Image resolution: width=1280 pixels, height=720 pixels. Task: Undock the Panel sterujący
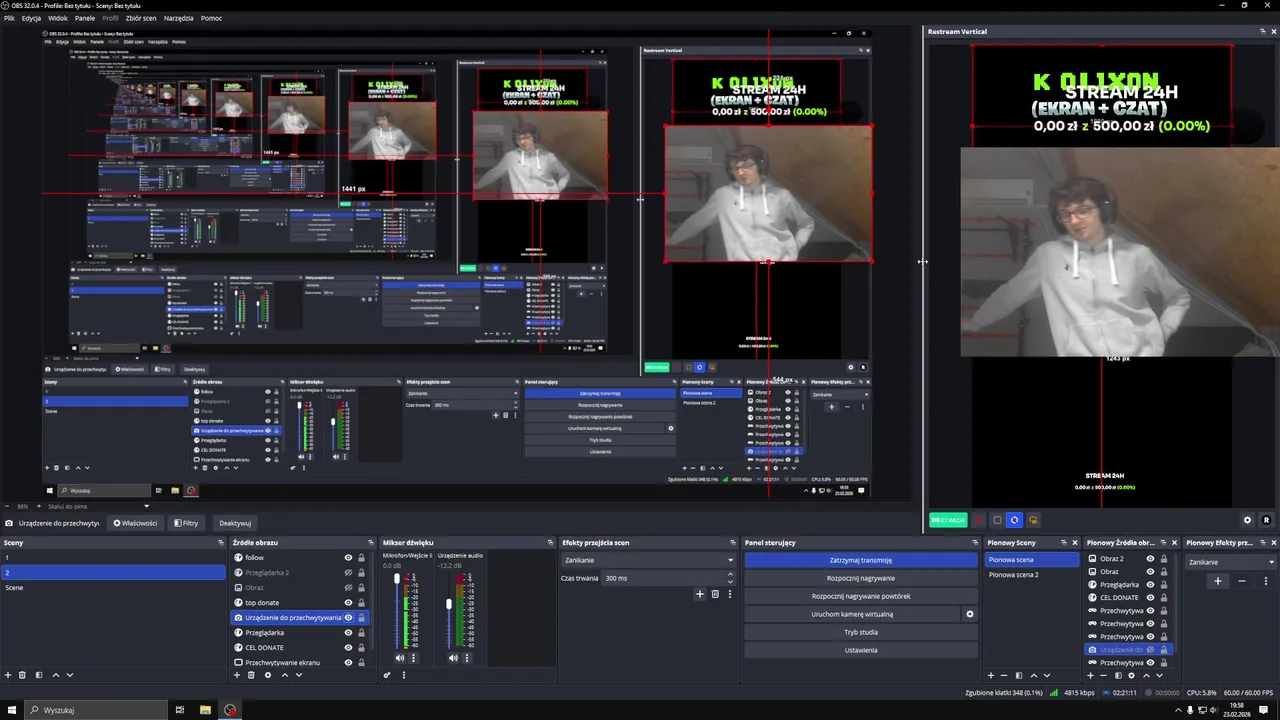975,543
